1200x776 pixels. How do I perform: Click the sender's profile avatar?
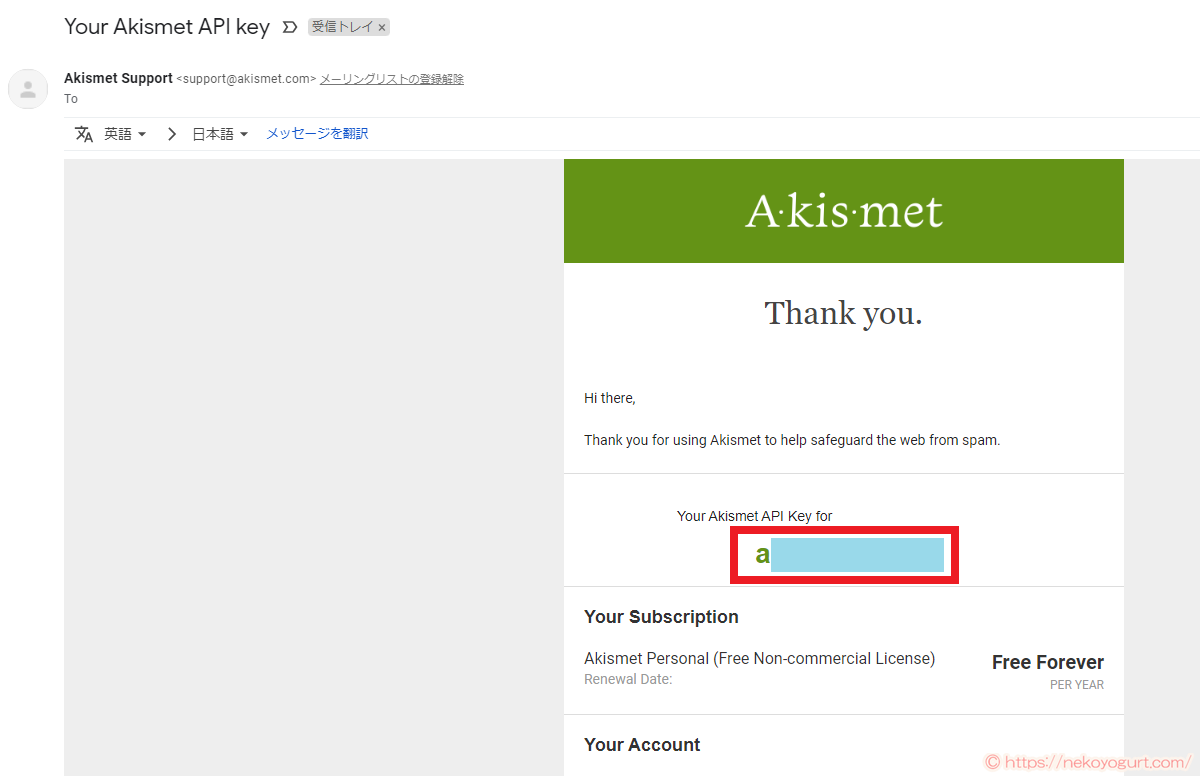pos(28,89)
